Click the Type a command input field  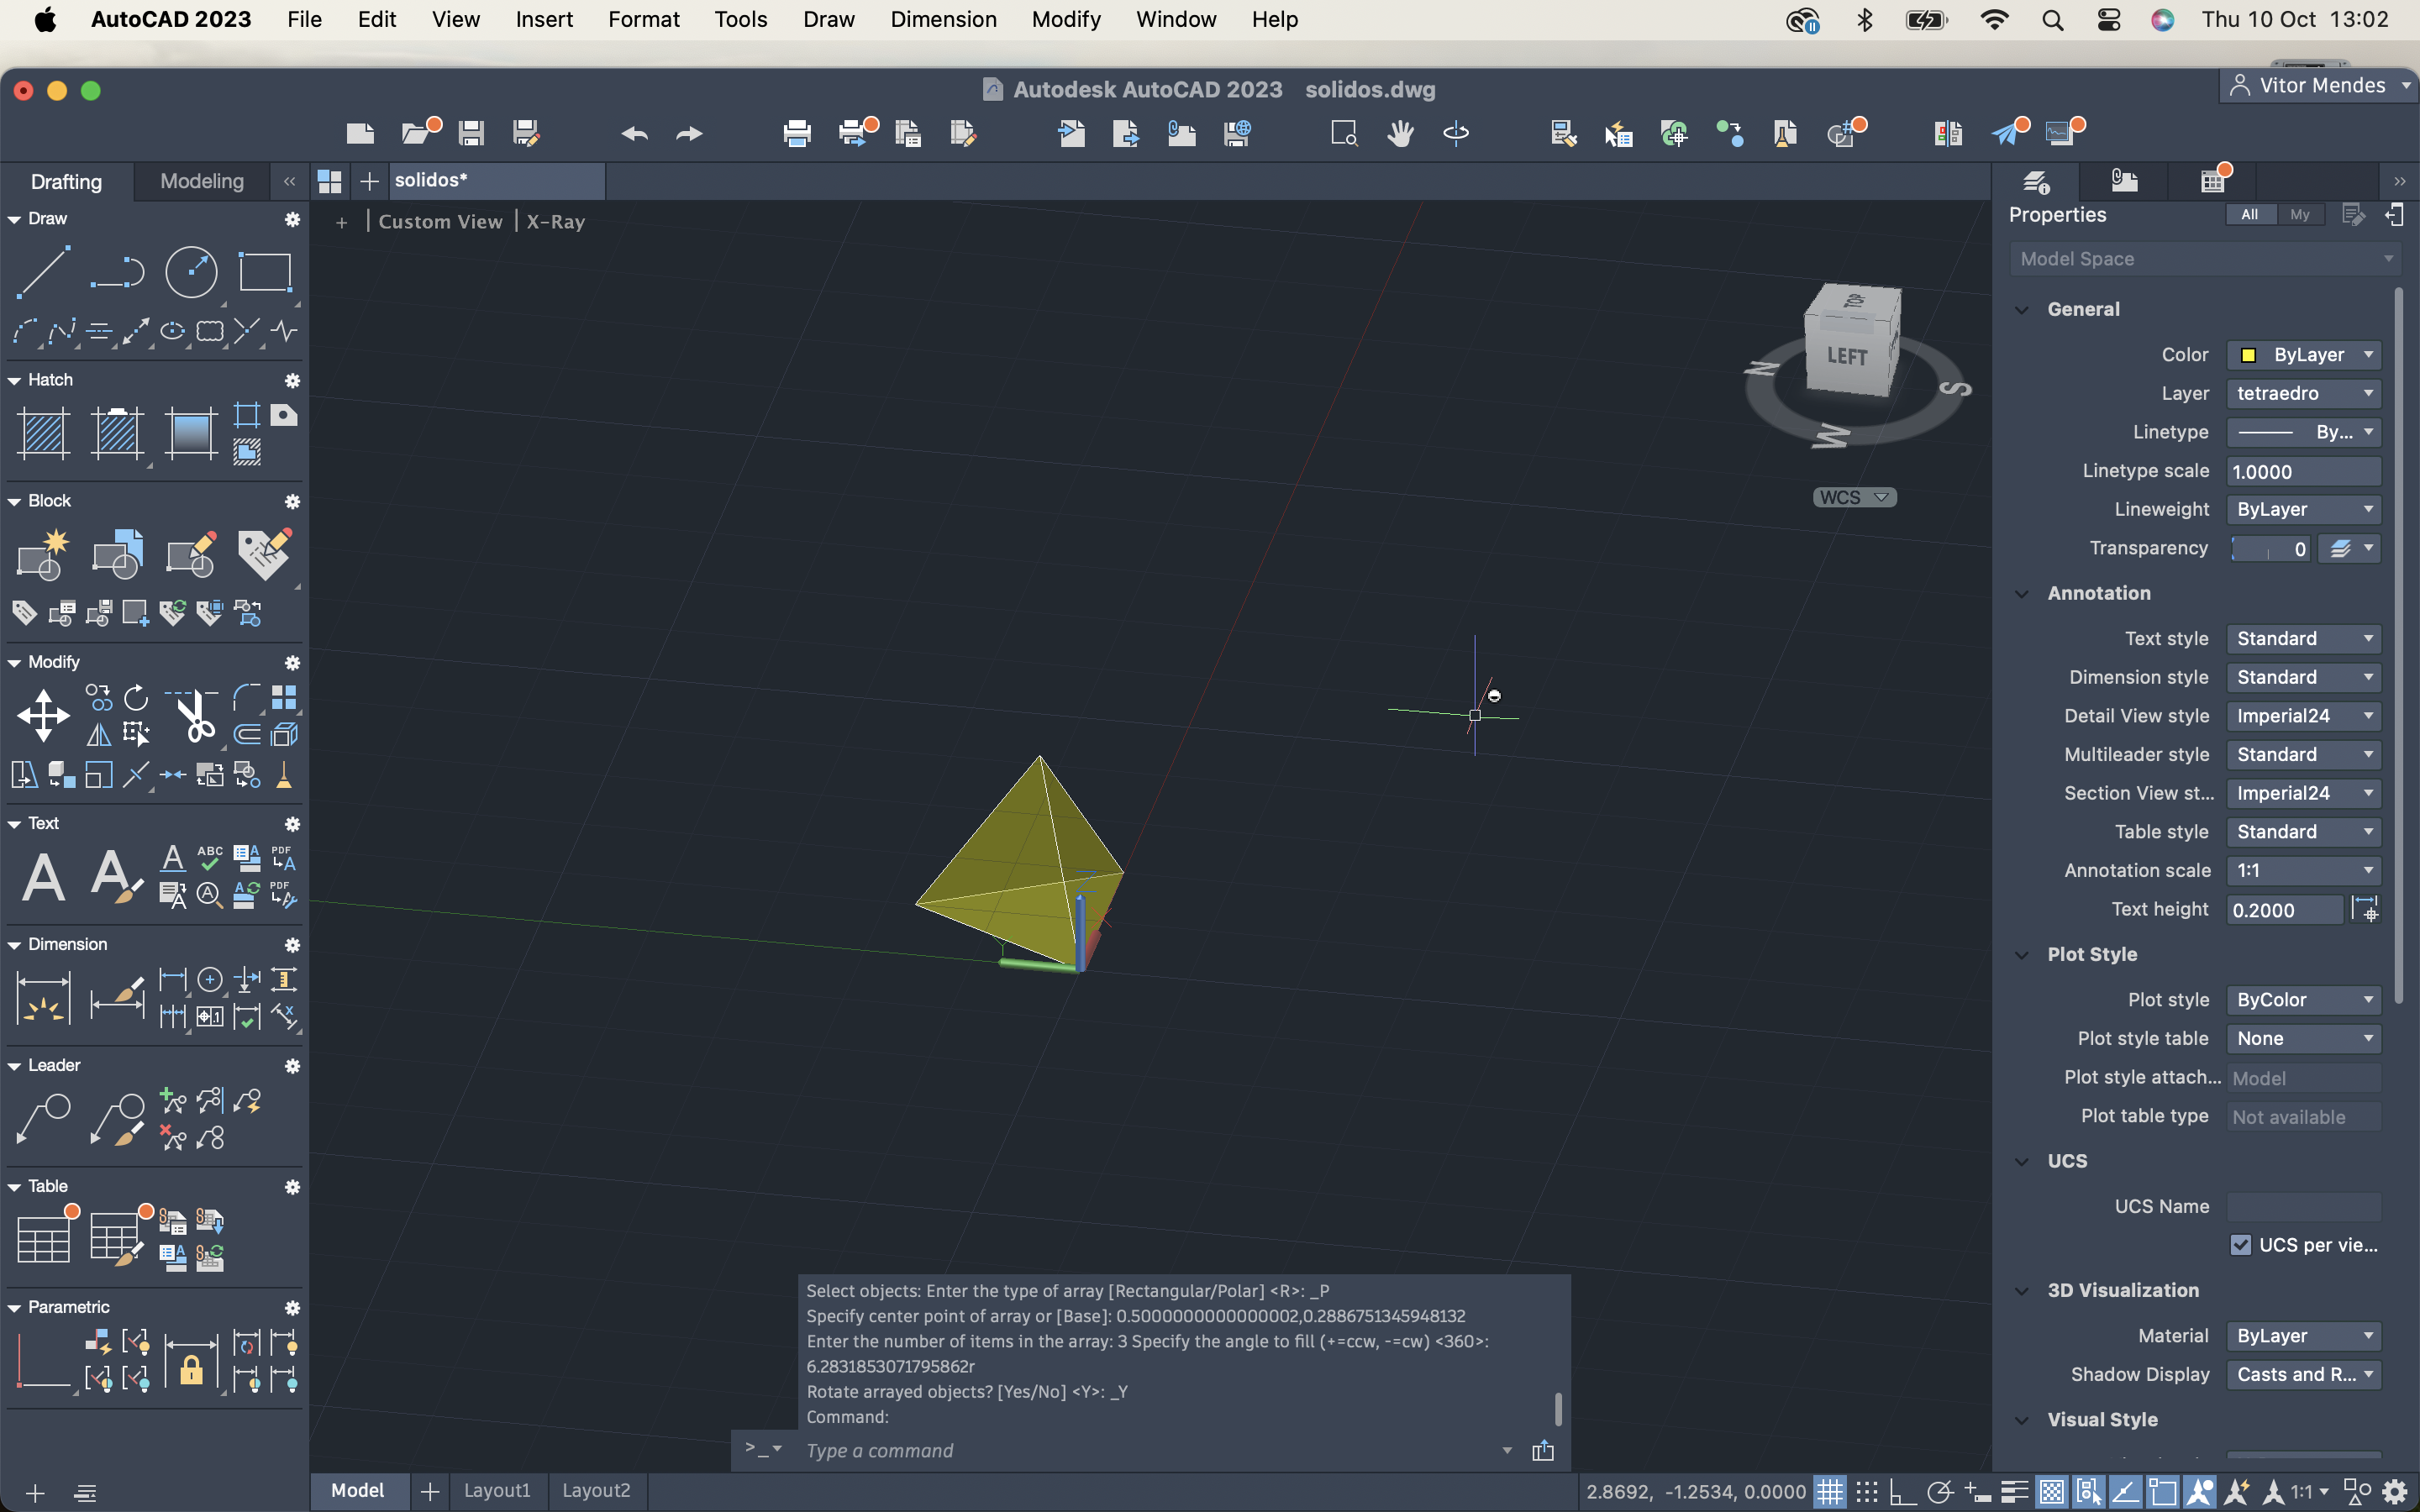[1150, 1451]
